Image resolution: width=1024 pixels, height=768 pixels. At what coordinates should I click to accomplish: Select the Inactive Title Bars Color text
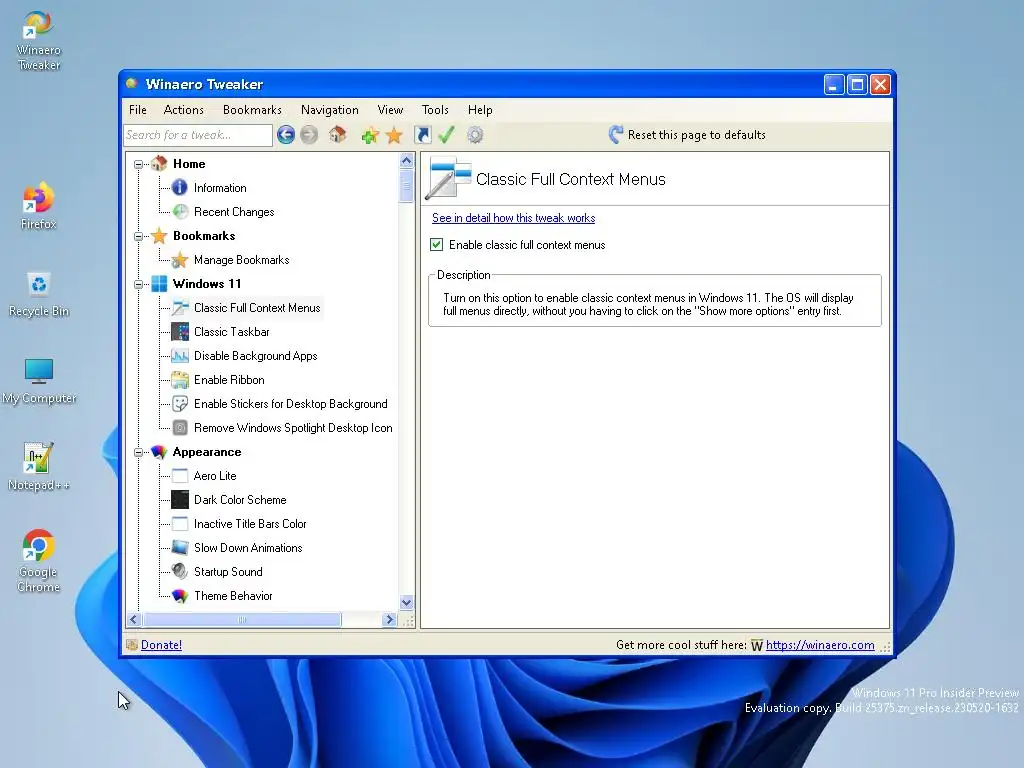click(250, 524)
